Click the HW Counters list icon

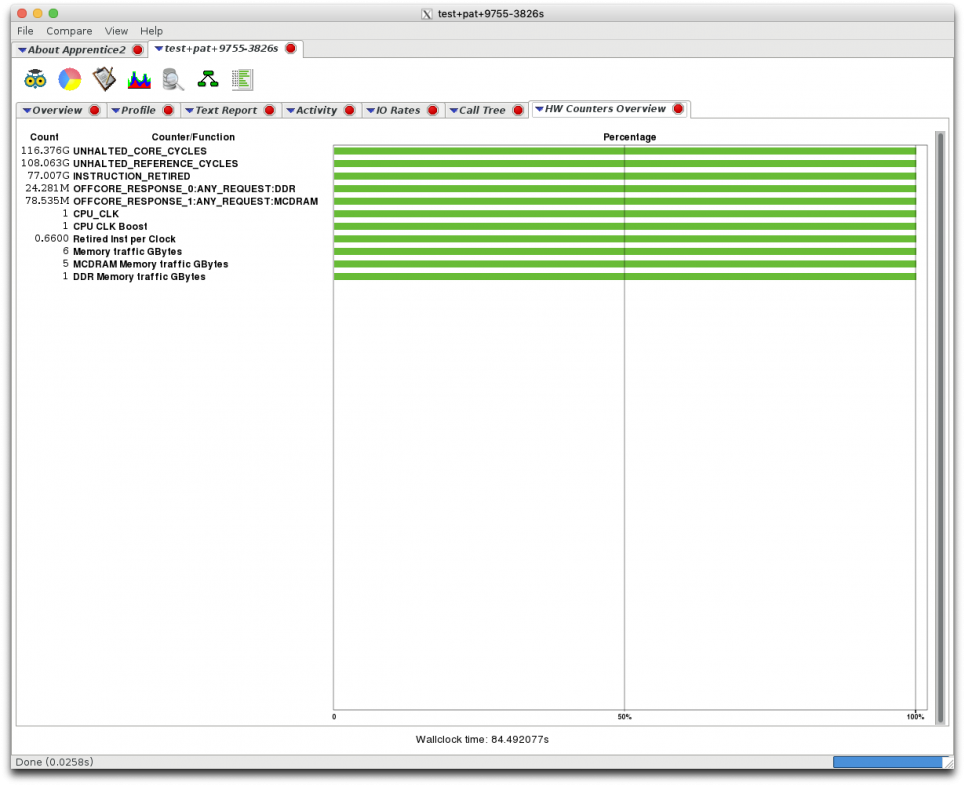[x=242, y=79]
